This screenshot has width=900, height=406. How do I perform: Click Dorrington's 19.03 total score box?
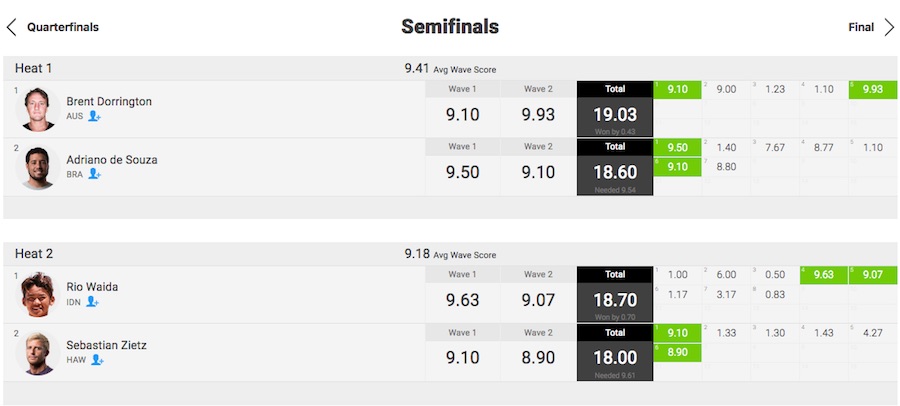(615, 118)
